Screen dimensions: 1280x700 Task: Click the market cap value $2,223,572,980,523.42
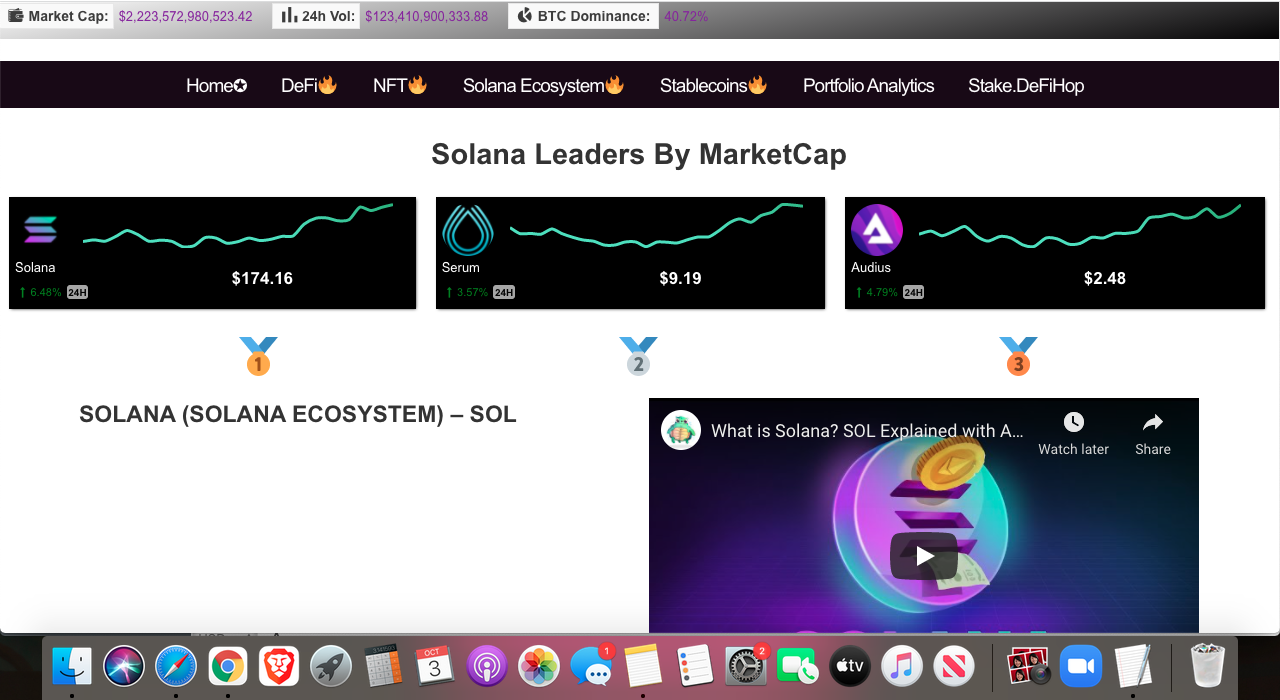[185, 16]
